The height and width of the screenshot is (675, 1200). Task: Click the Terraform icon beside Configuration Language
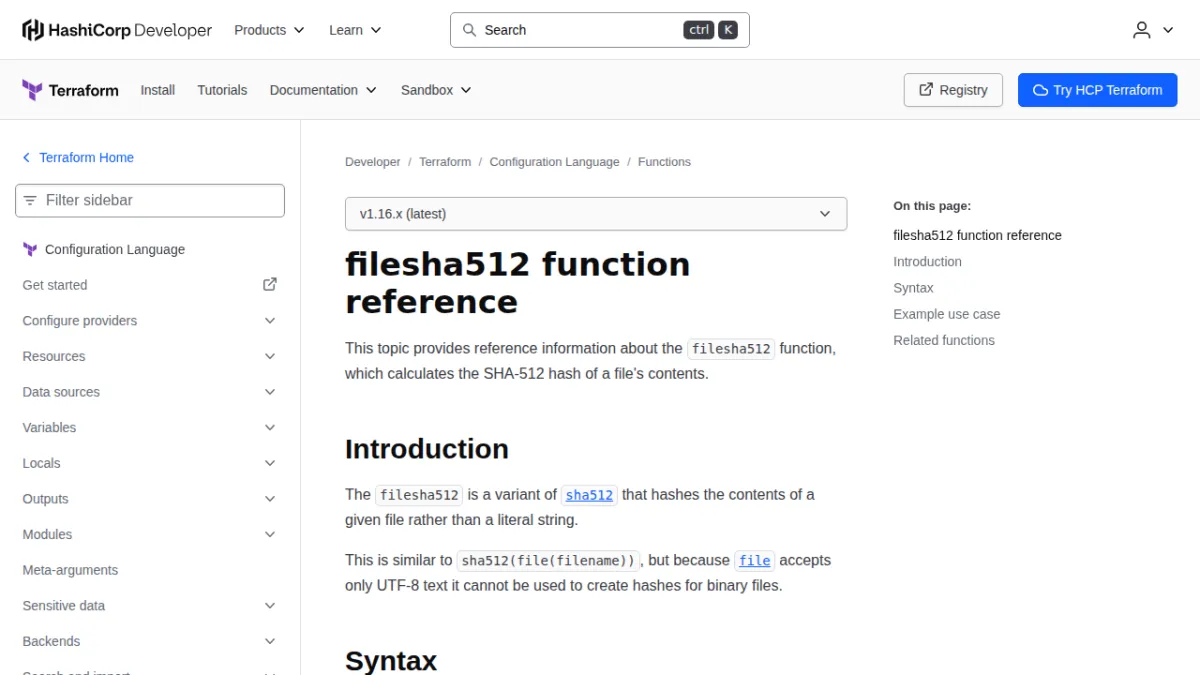[30, 250]
